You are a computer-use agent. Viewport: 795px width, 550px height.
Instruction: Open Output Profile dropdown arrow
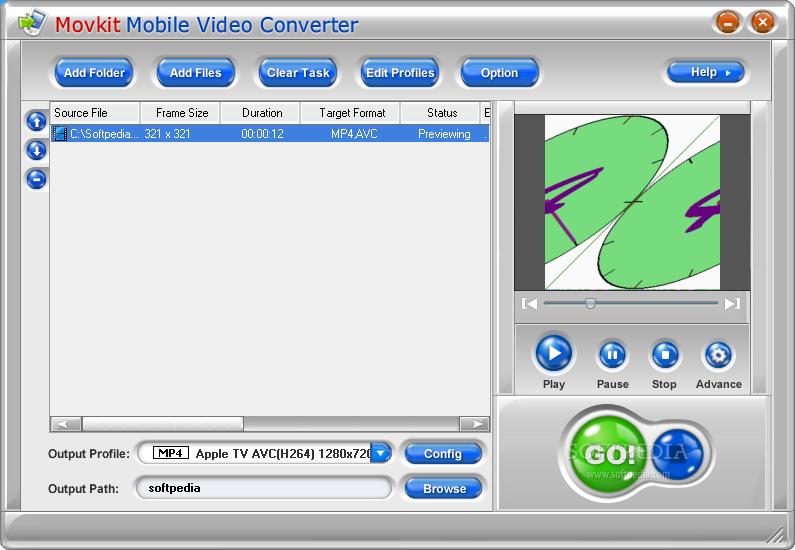tap(380, 453)
